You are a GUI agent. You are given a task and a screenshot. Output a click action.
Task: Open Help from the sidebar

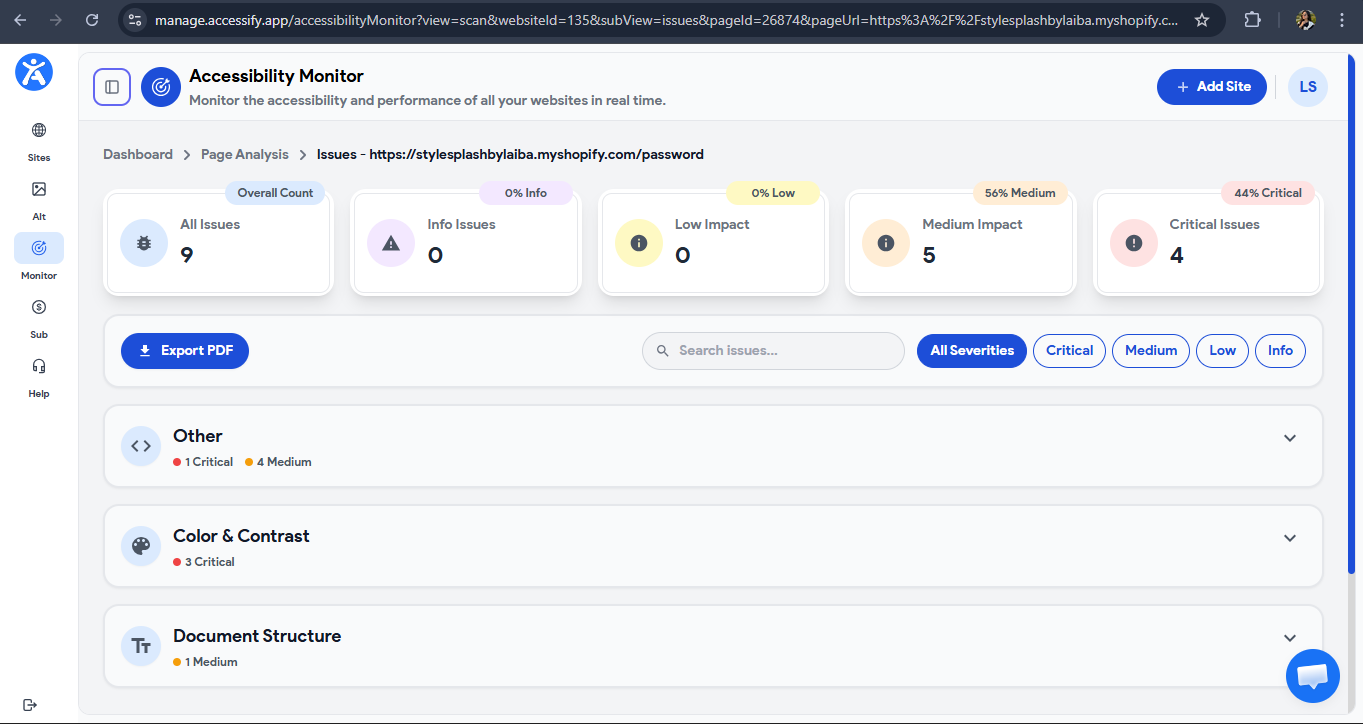(x=38, y=375)
